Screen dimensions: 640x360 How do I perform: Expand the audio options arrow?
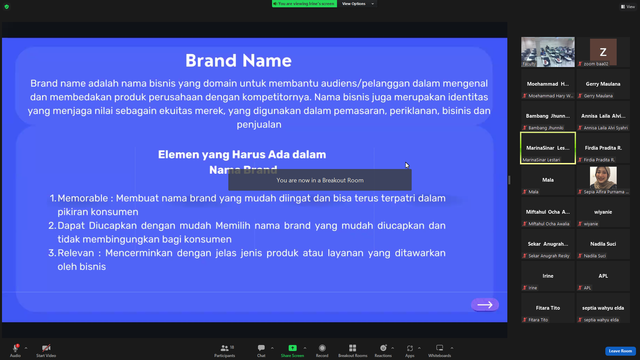(x=26, y=348)
